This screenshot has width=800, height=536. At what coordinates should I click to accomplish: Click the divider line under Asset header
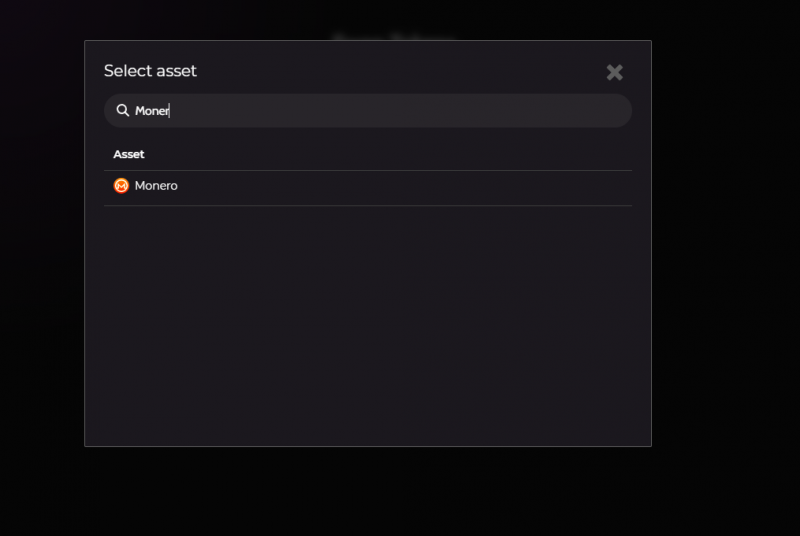(x=368, y=170)
